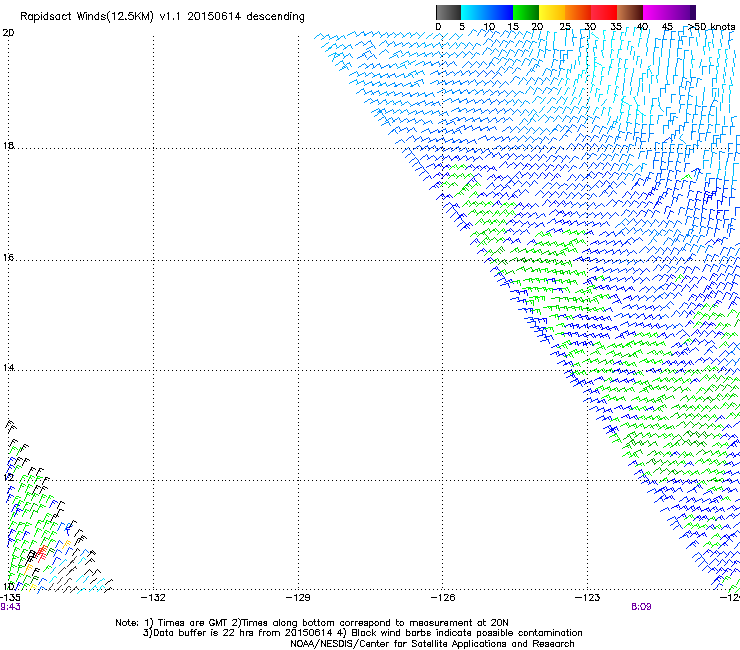Click the legend label "5" under colorbar
Viewport: 740px width, 650px height.
[x=462, y=27]
